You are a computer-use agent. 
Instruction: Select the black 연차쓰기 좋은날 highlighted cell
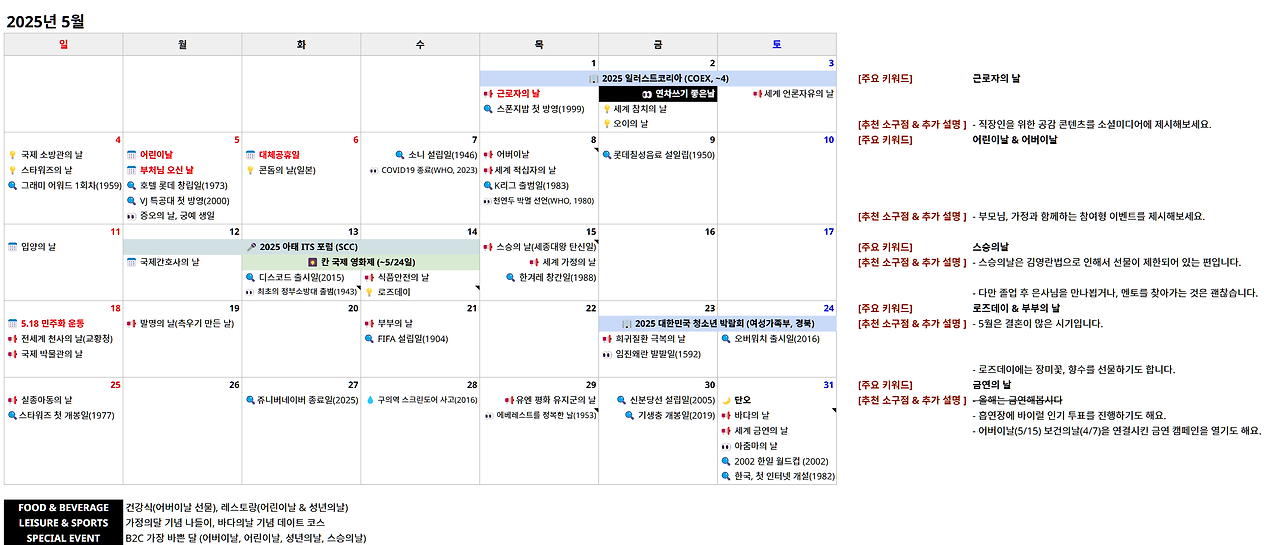[x=658, y=93]
